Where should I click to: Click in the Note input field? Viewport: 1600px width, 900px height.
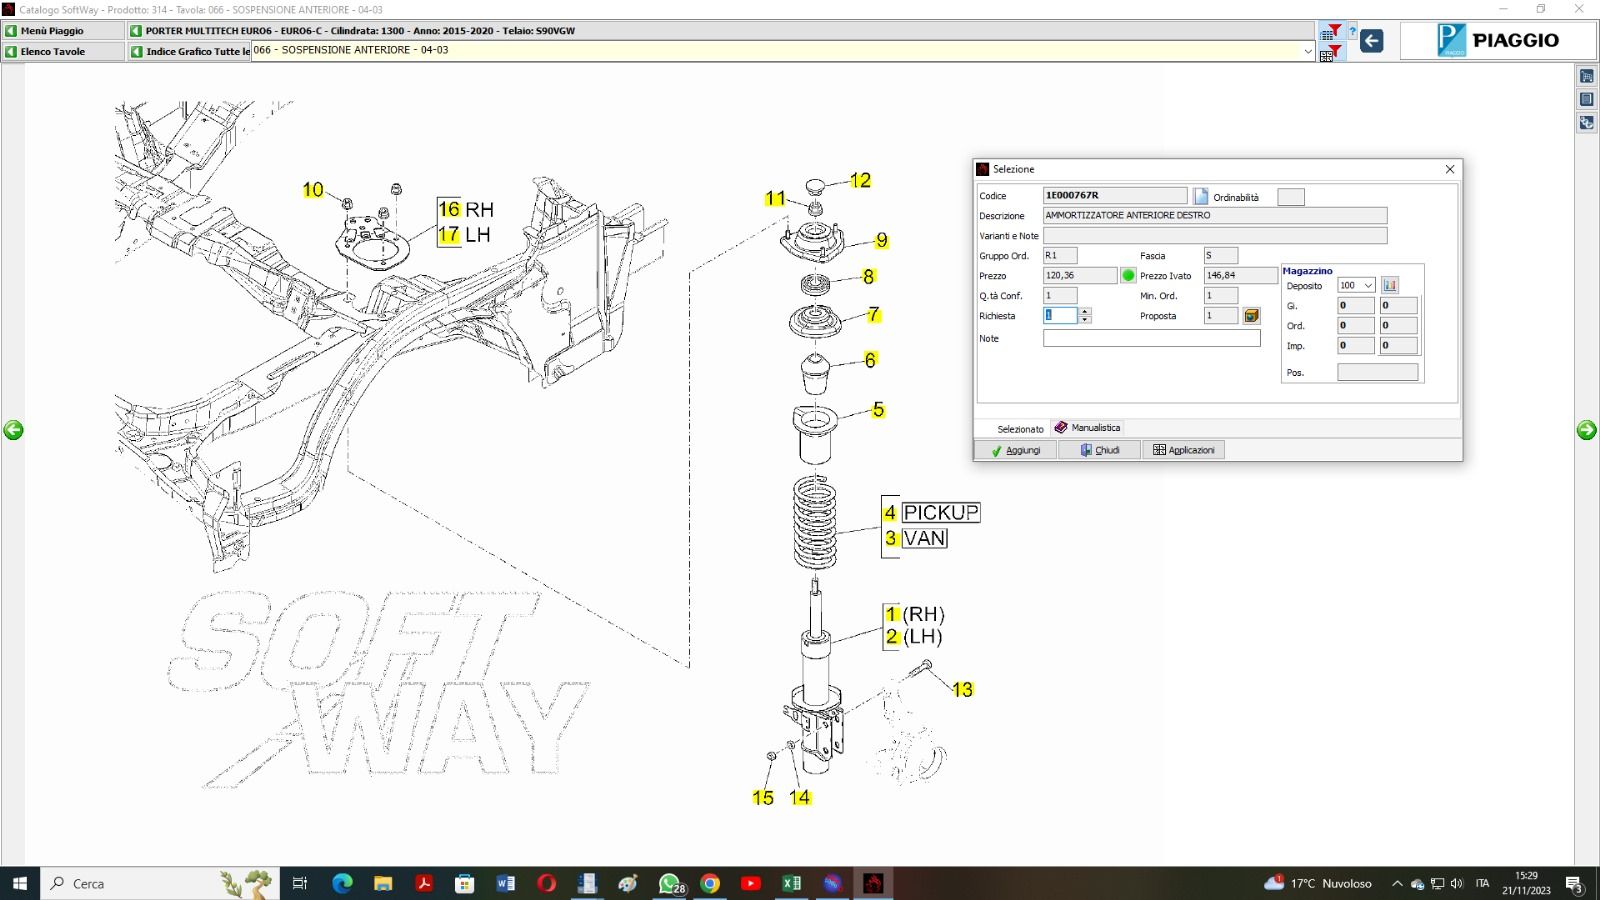click(1151, 339)
